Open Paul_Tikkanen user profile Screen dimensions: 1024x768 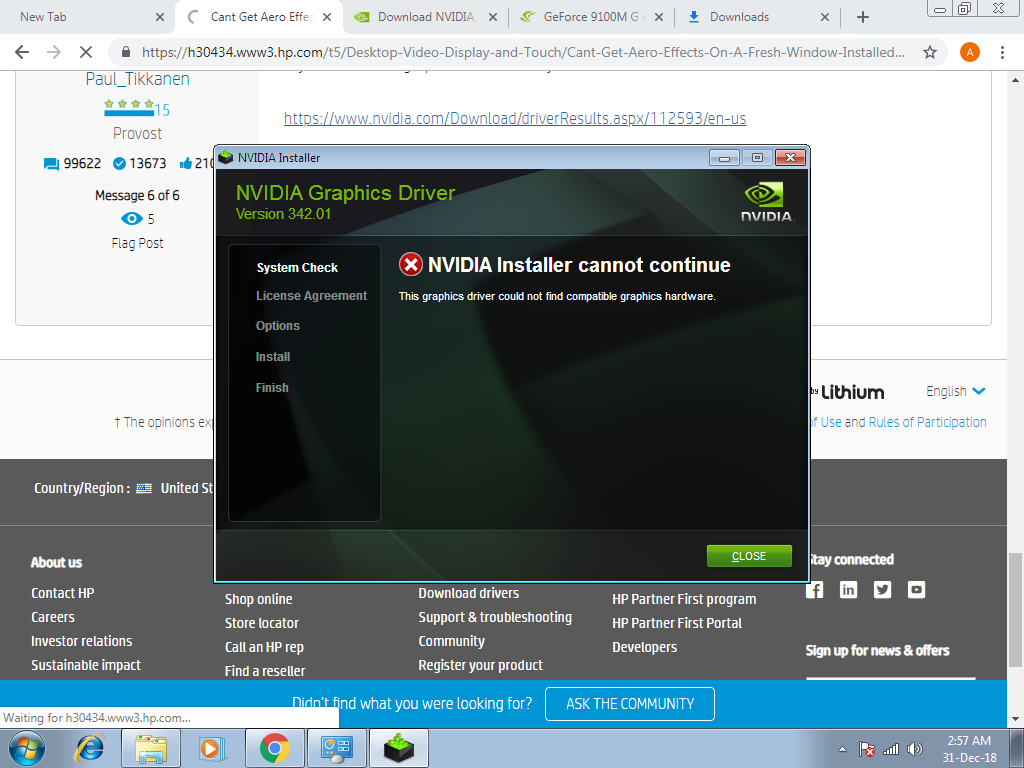click(137, 79)
